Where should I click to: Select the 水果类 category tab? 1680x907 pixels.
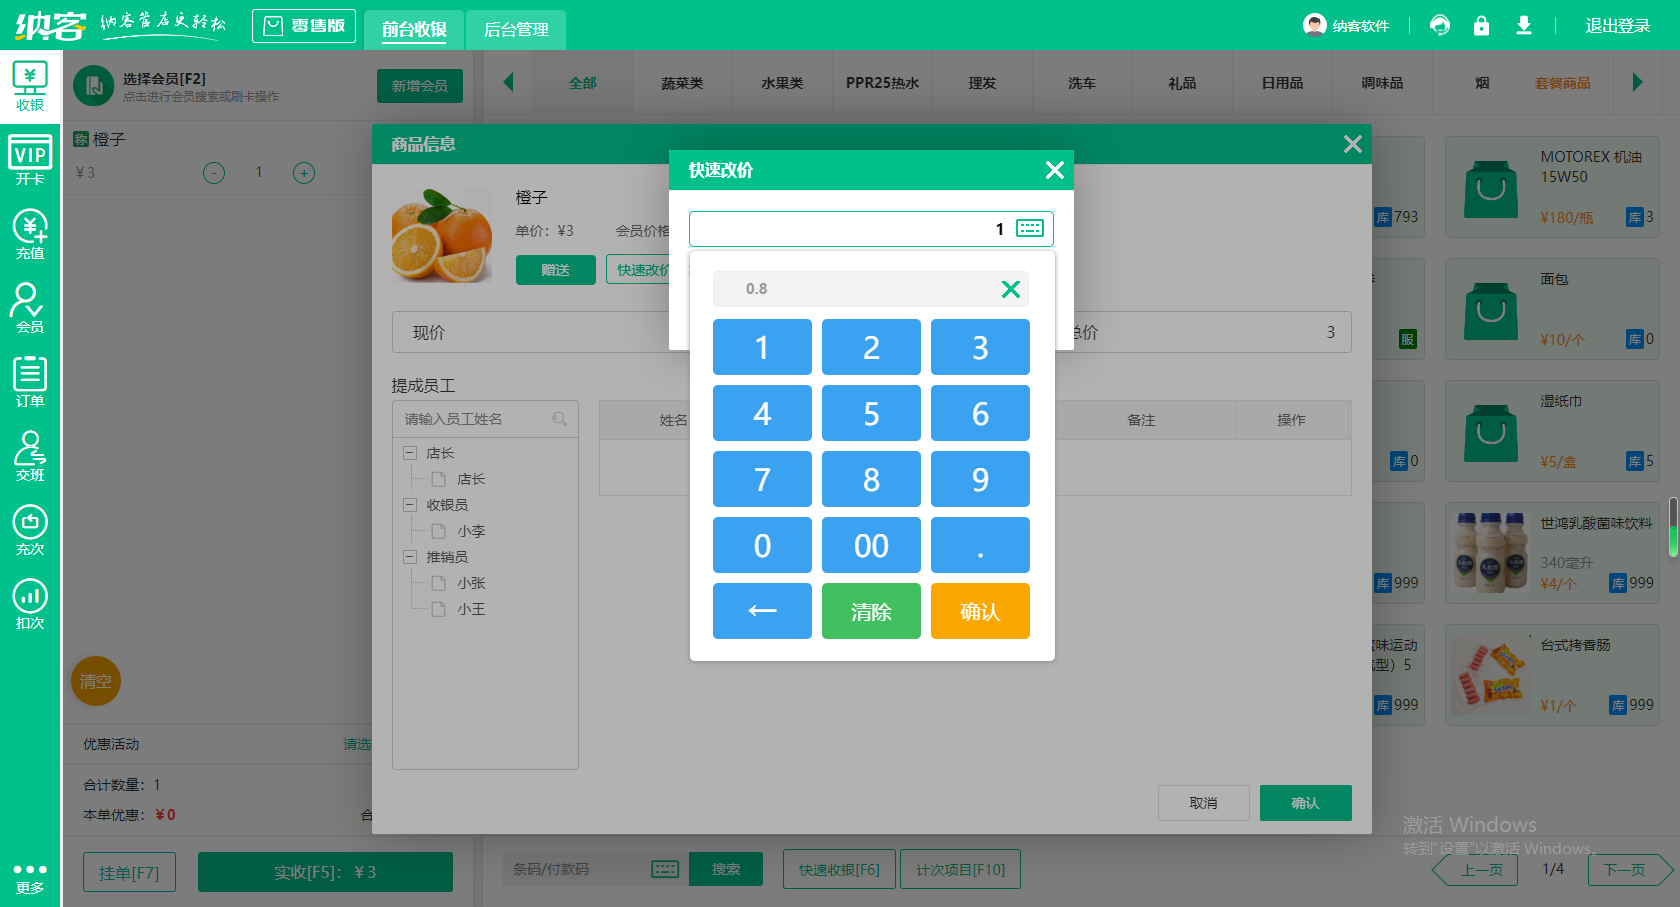tap(782, 83)
